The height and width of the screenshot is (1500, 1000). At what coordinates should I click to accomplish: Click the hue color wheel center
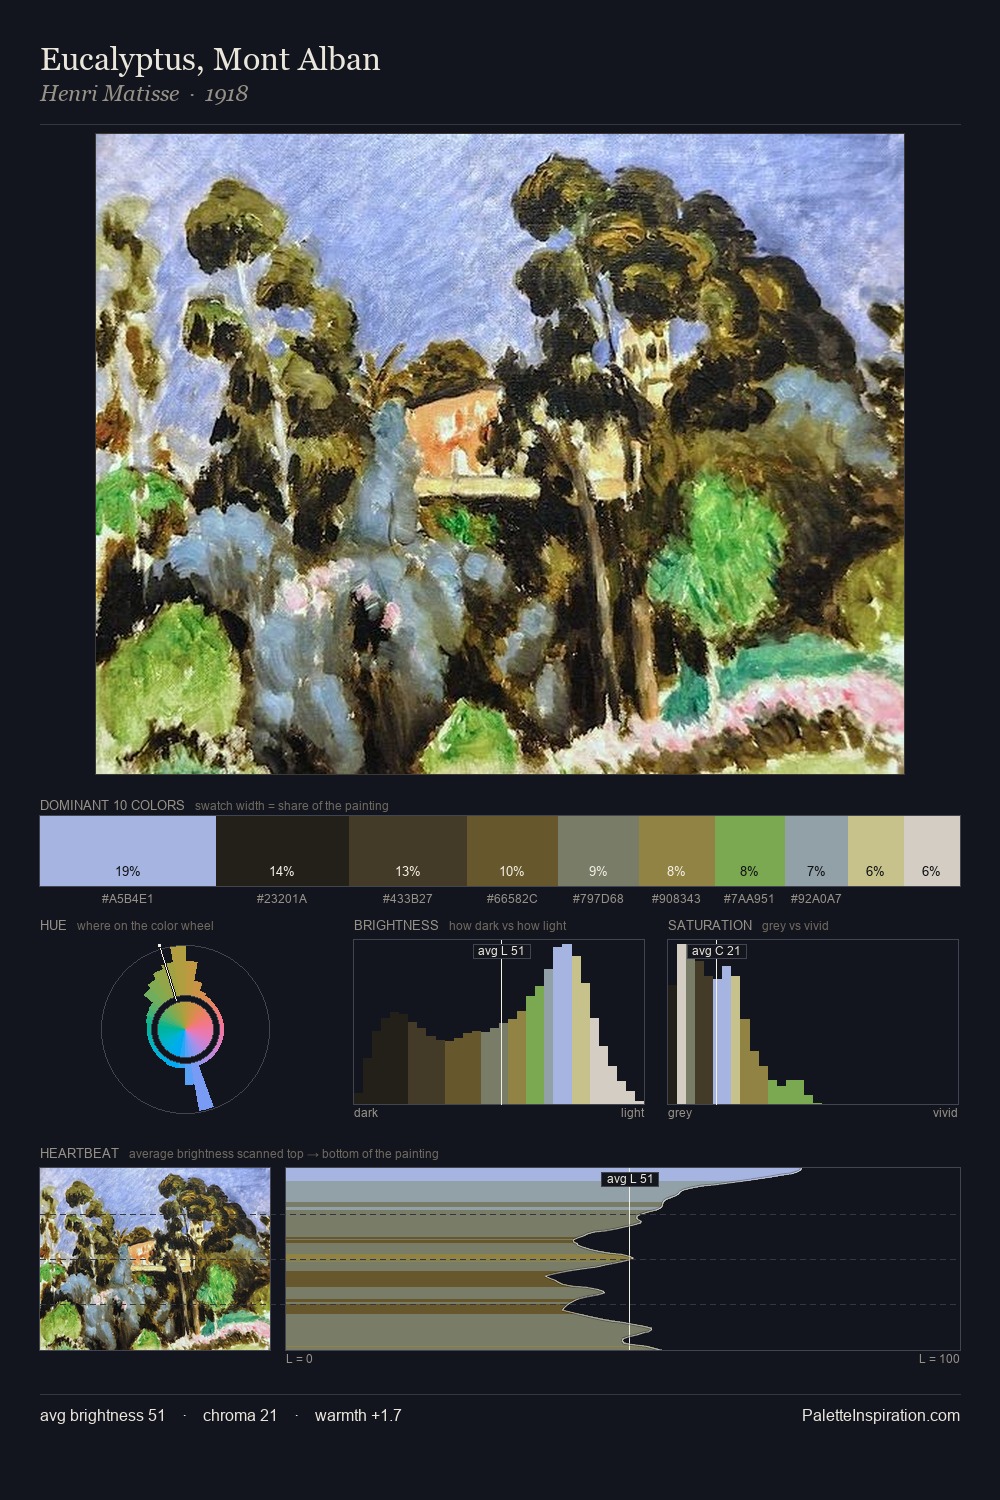point(185,1028)
